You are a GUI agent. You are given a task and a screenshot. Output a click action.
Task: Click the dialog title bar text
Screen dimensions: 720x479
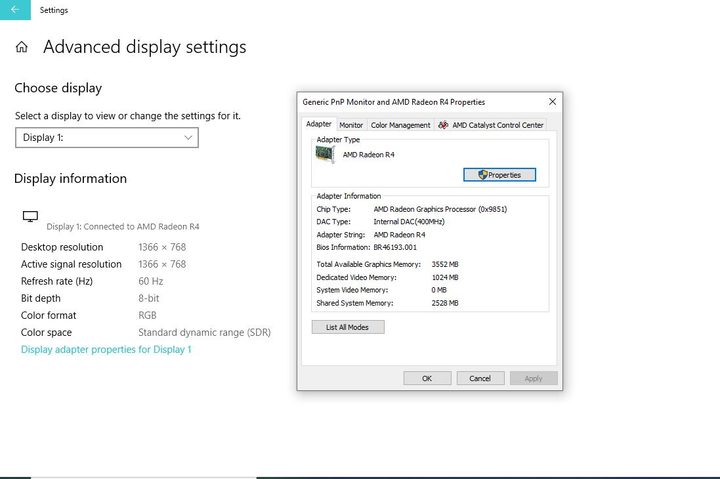(x=394, y=102)
